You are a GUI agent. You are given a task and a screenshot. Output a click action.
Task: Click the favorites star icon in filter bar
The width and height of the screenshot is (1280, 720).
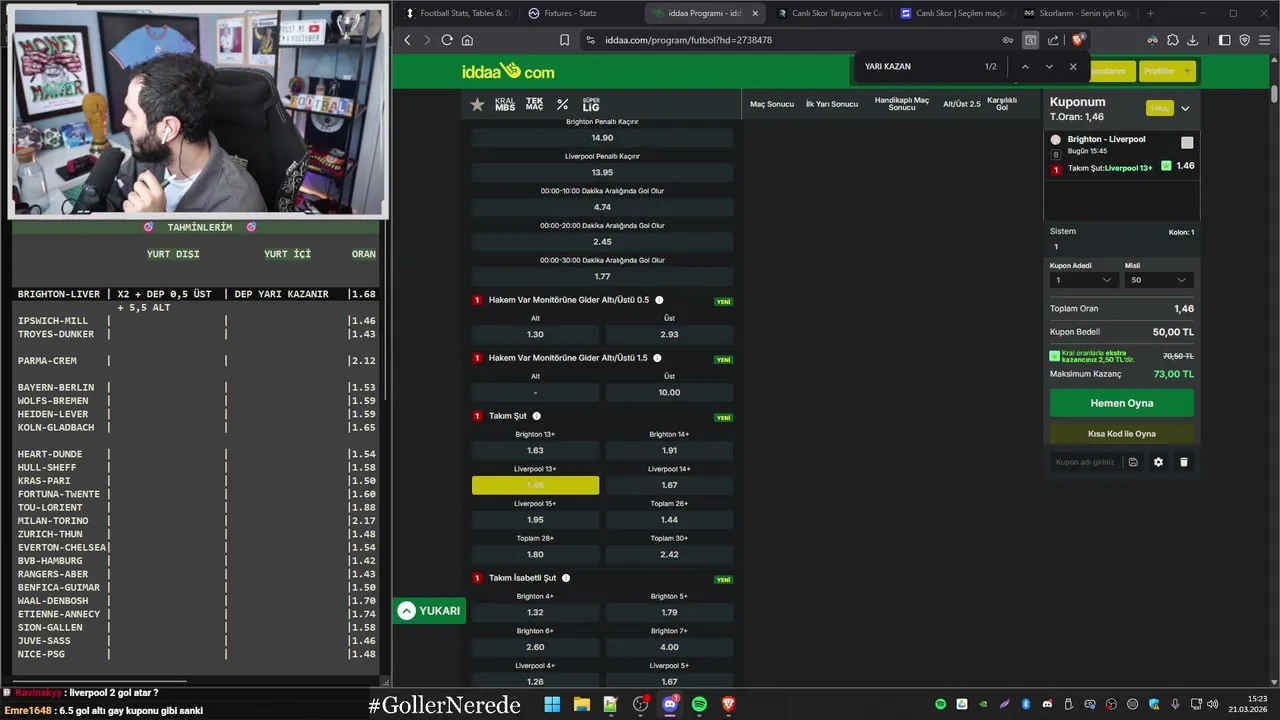[x=477, y=104]
